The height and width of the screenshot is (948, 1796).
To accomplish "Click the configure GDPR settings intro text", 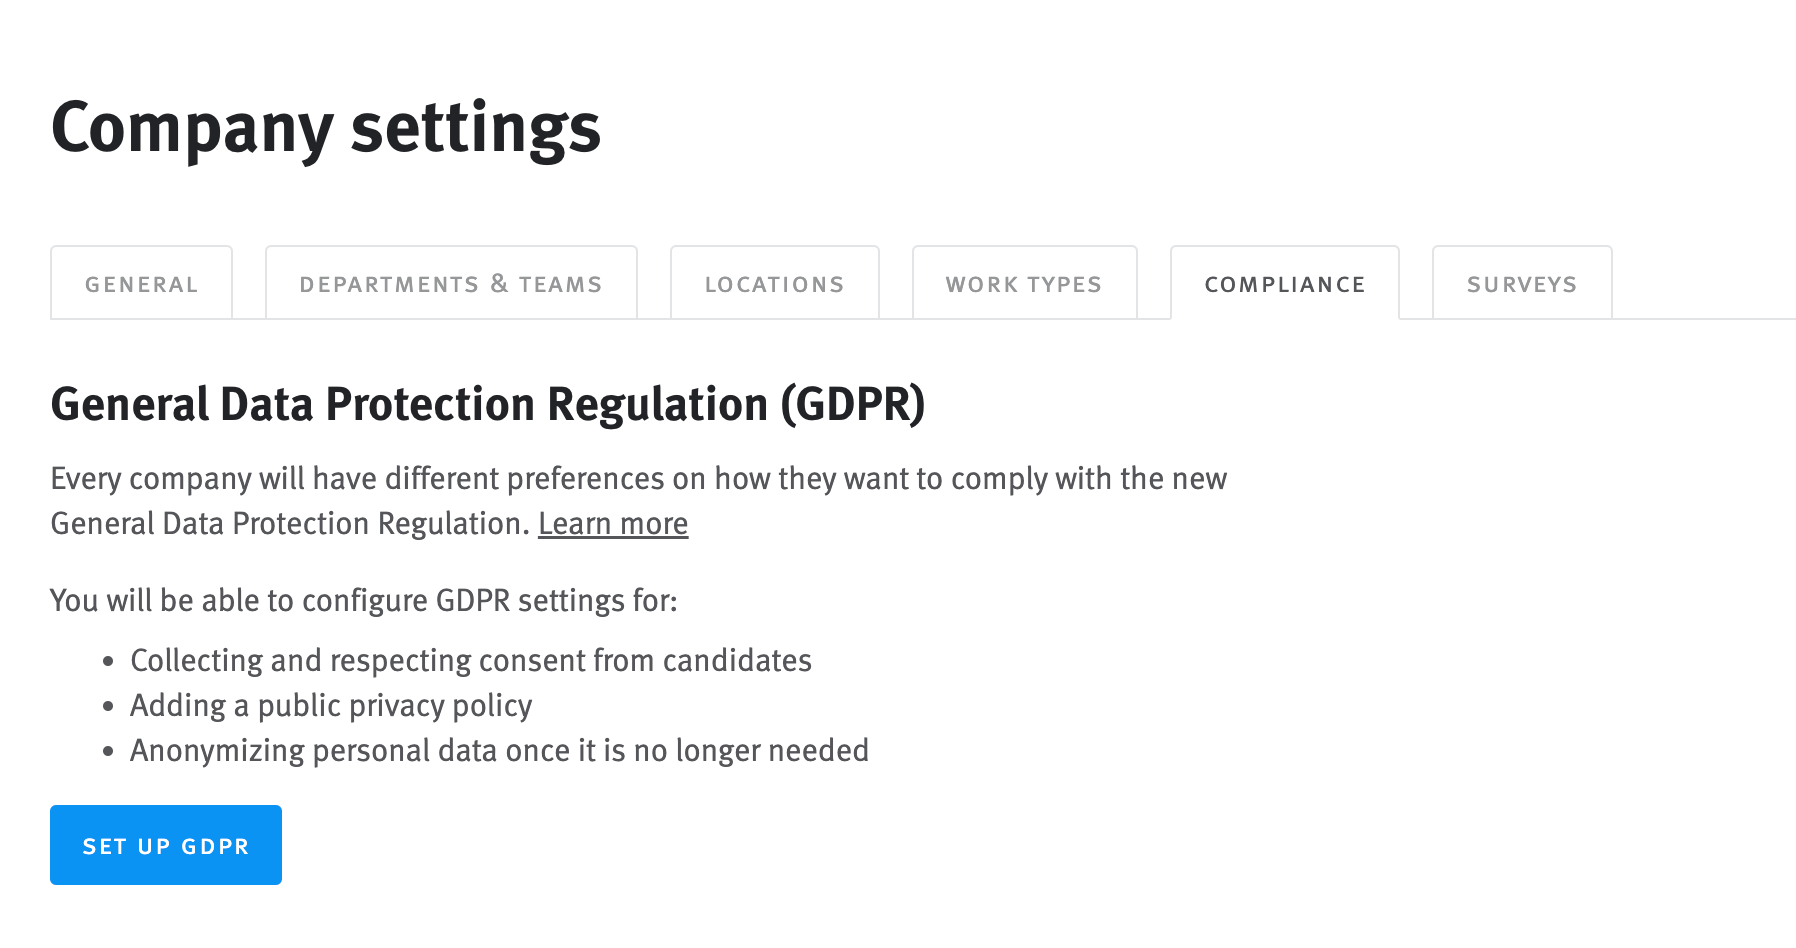I will pyautogui.click(x=364, y=600).
